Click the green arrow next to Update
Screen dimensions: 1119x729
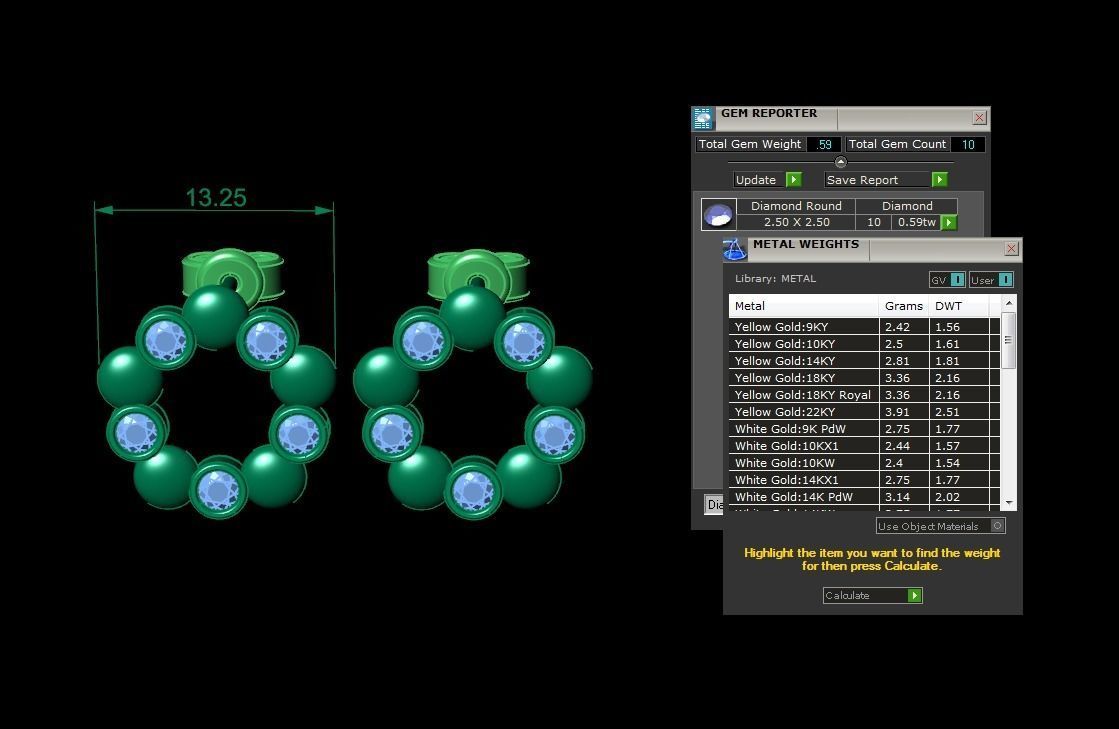coord(794,180)
